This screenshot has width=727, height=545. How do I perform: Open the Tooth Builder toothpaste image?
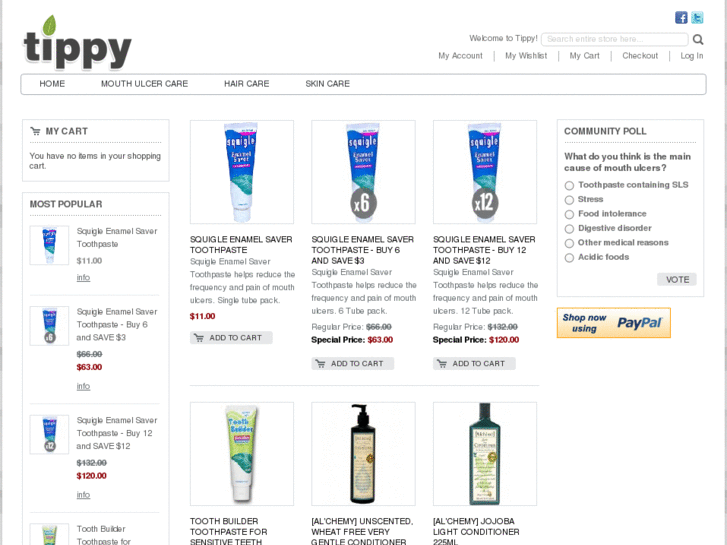click(x=242, y=454)
